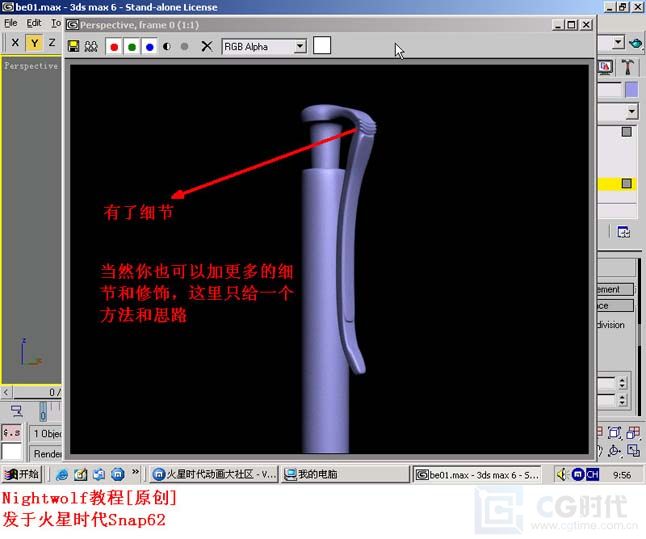Toggle first modifier stack square icon
This screenshot has width=646, height=539.
626,132
